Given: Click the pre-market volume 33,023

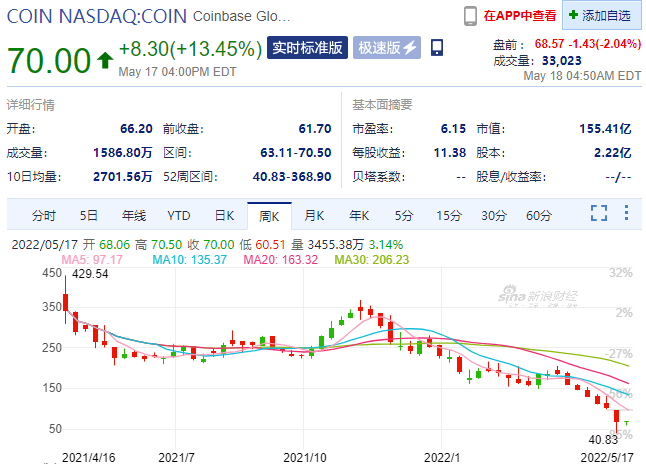Looking at the screenshot, I should click(562, 61).
